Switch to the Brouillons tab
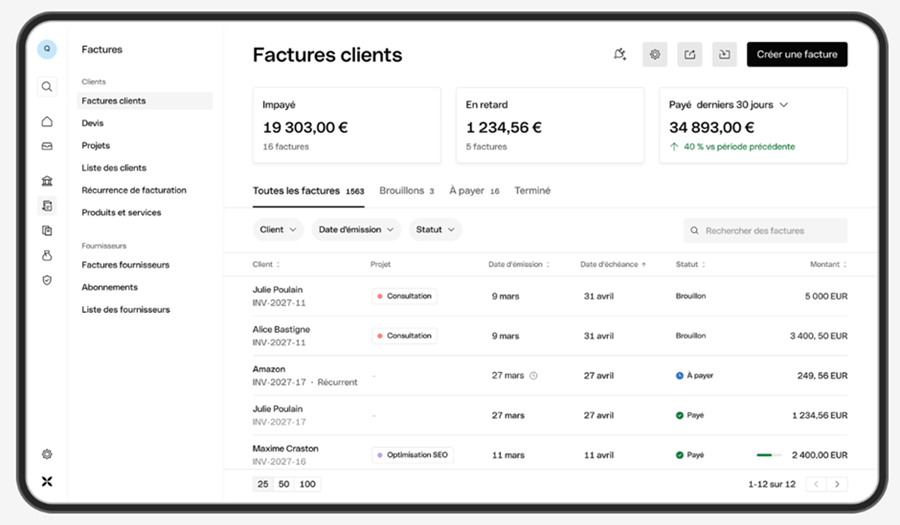 click(406, 190)
